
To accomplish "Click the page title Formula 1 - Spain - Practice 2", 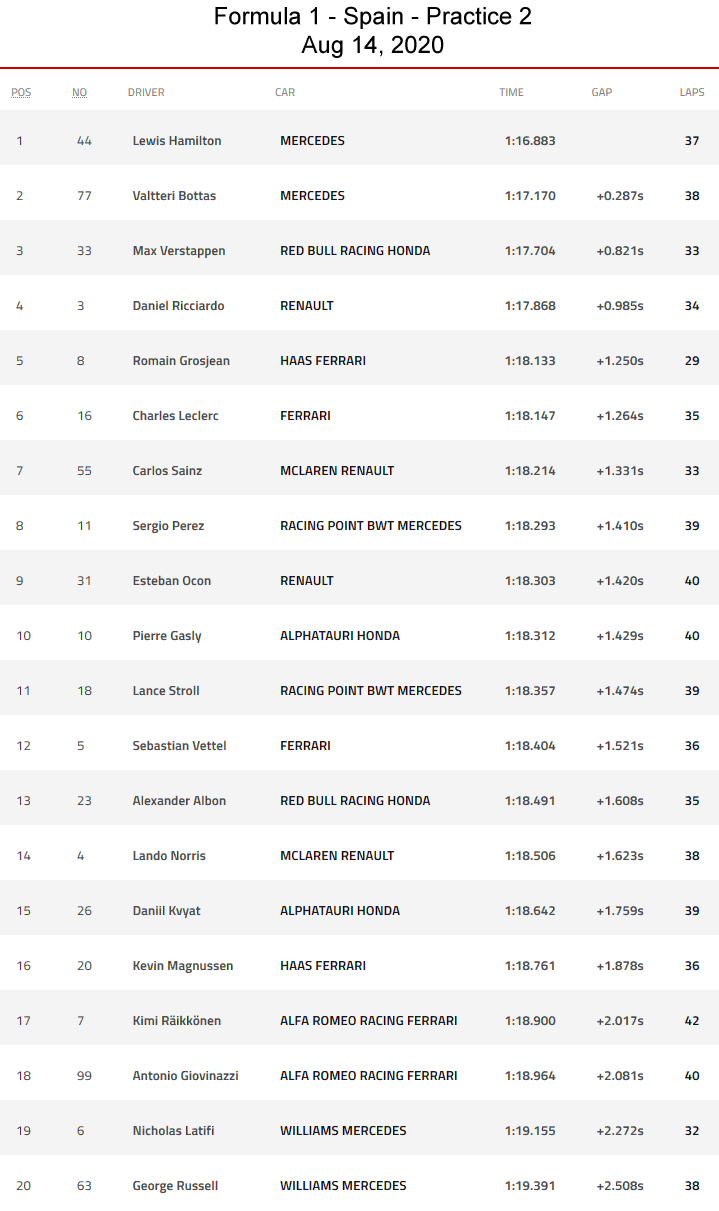I will 373,17.
